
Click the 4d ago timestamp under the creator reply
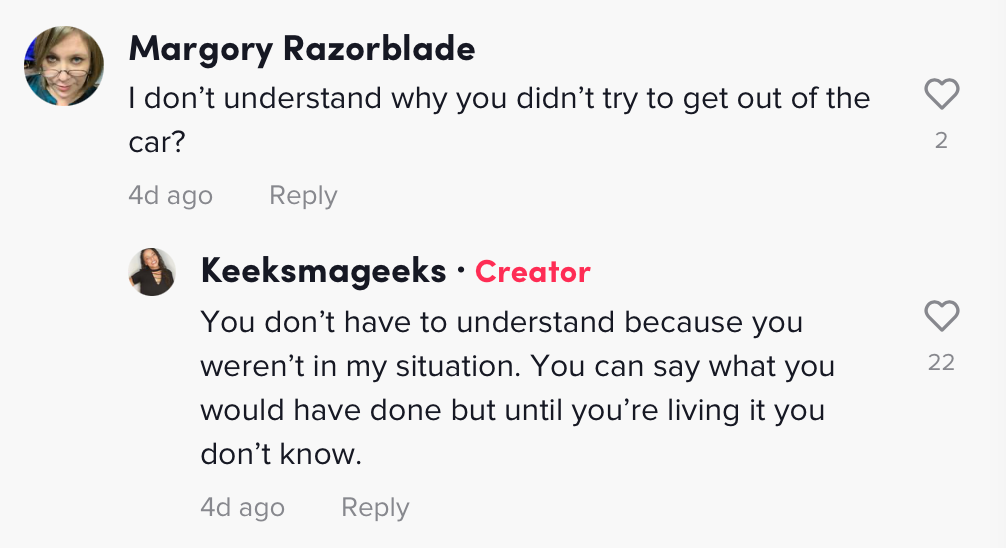coord(242,508)
